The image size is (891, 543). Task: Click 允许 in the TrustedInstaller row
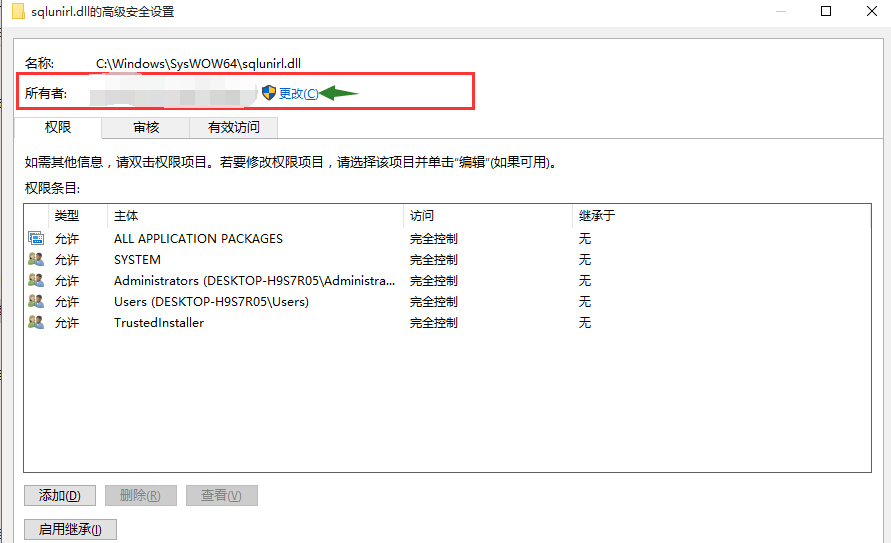pos(66,323)
